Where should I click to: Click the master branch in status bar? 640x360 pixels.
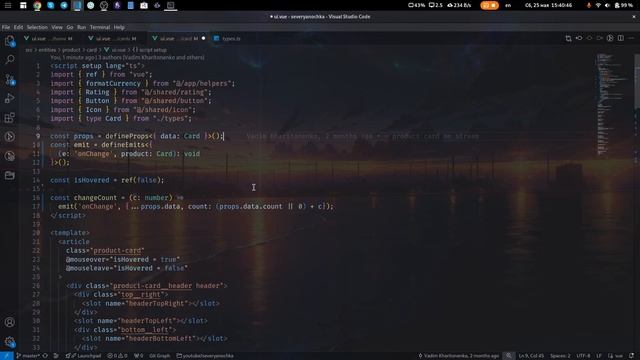(x=28, y=356)
